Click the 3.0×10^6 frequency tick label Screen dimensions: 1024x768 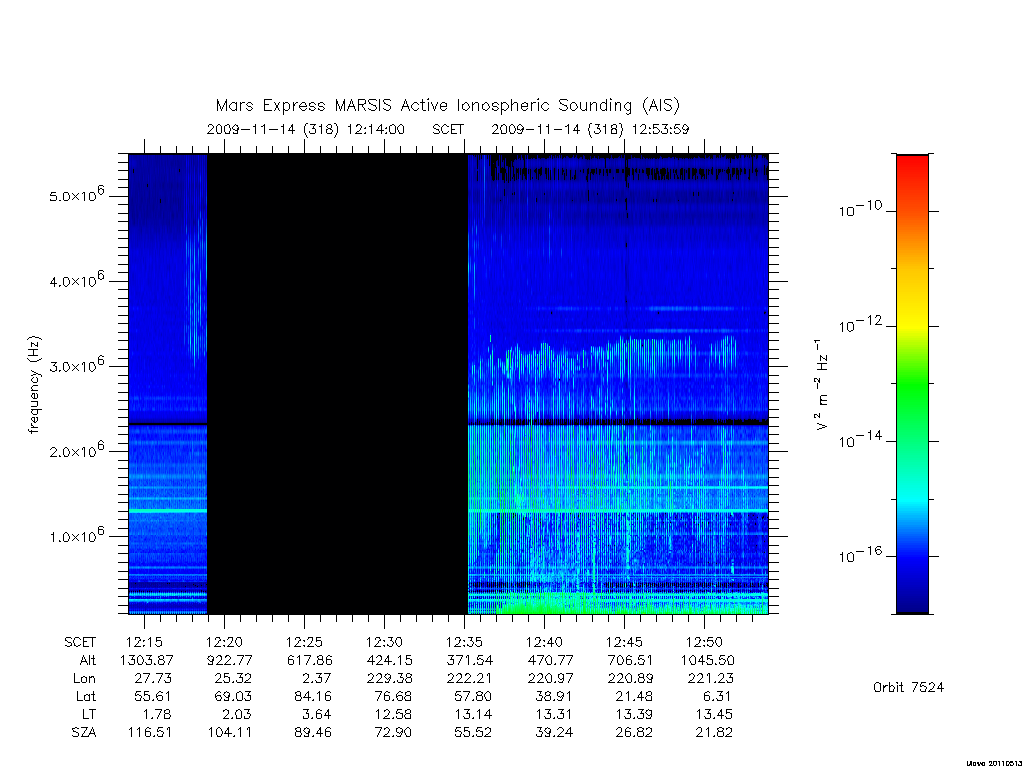click(x=76, y=365)
